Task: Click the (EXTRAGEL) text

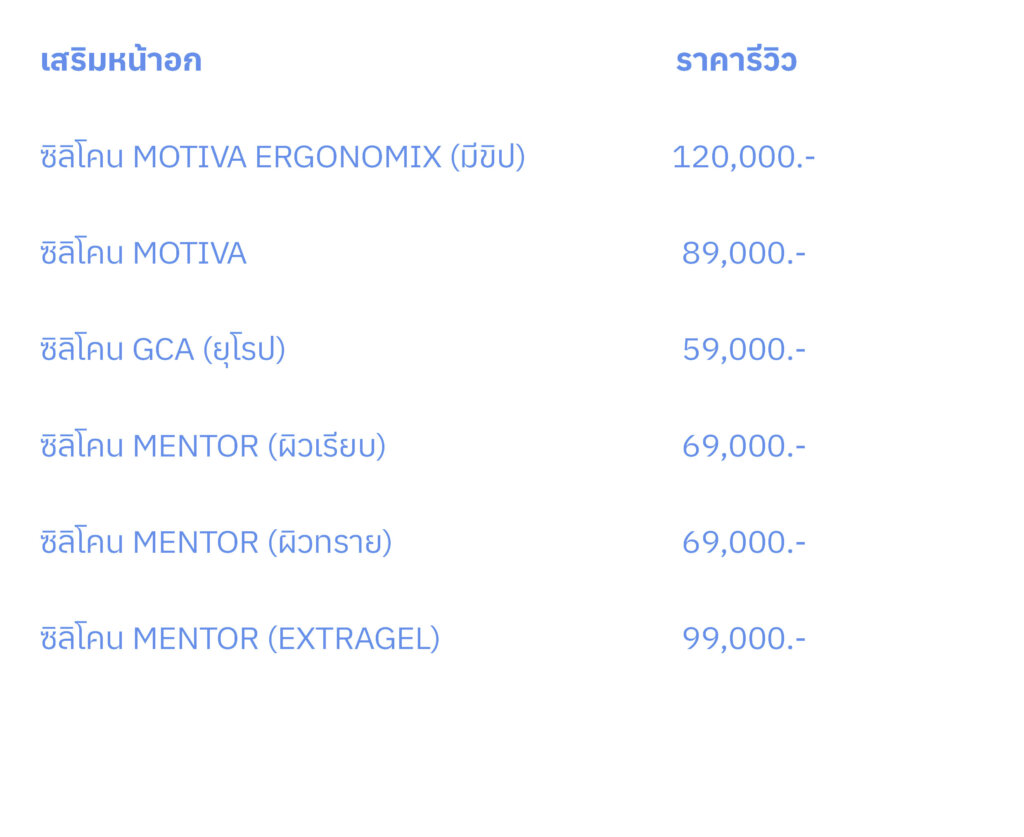Action: tap(353, 638)
